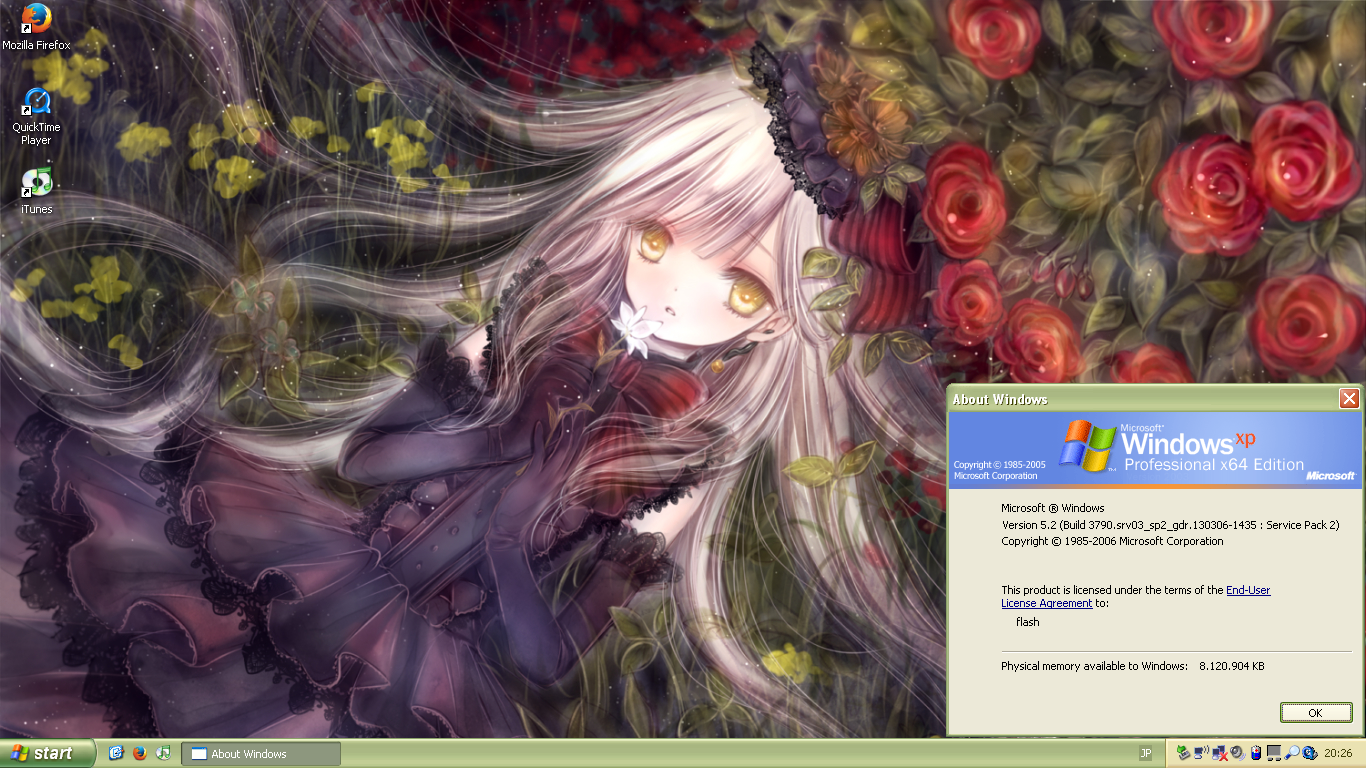Screen dimensions: 1366x768
Task: Click the 'Physical memory available to Windows' line
Action: tap(1133, 666)
